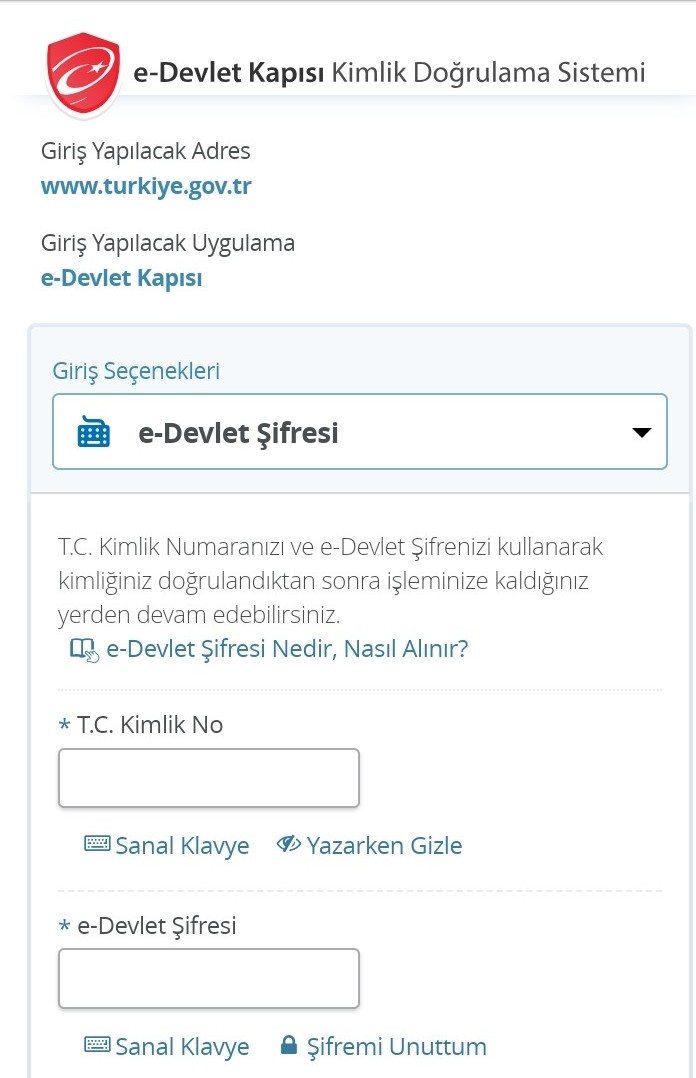Click the crossed-eye icon for Yazarken Gizle
This screenshot has height=1078, width=696.
(289, 844)
